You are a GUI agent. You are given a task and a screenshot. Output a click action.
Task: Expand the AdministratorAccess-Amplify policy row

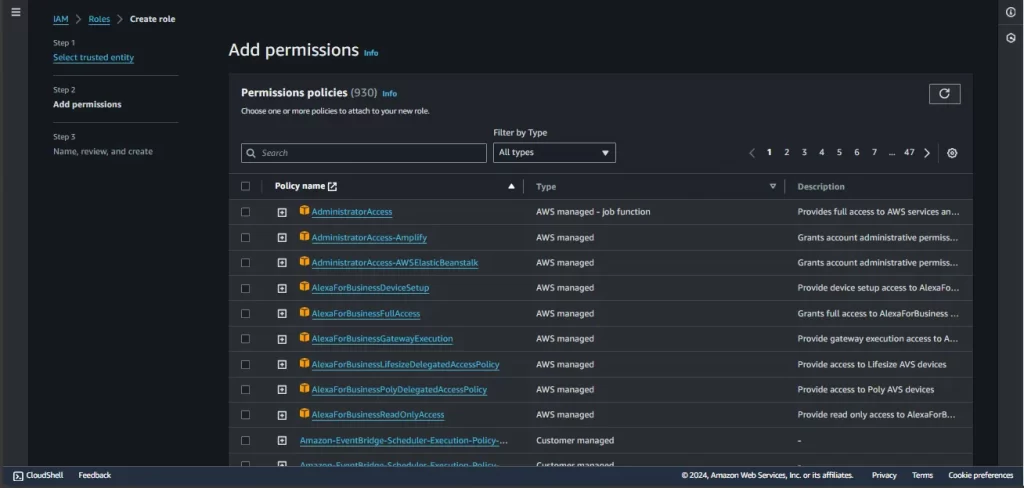pyautogui.click(x=282, y=238)
